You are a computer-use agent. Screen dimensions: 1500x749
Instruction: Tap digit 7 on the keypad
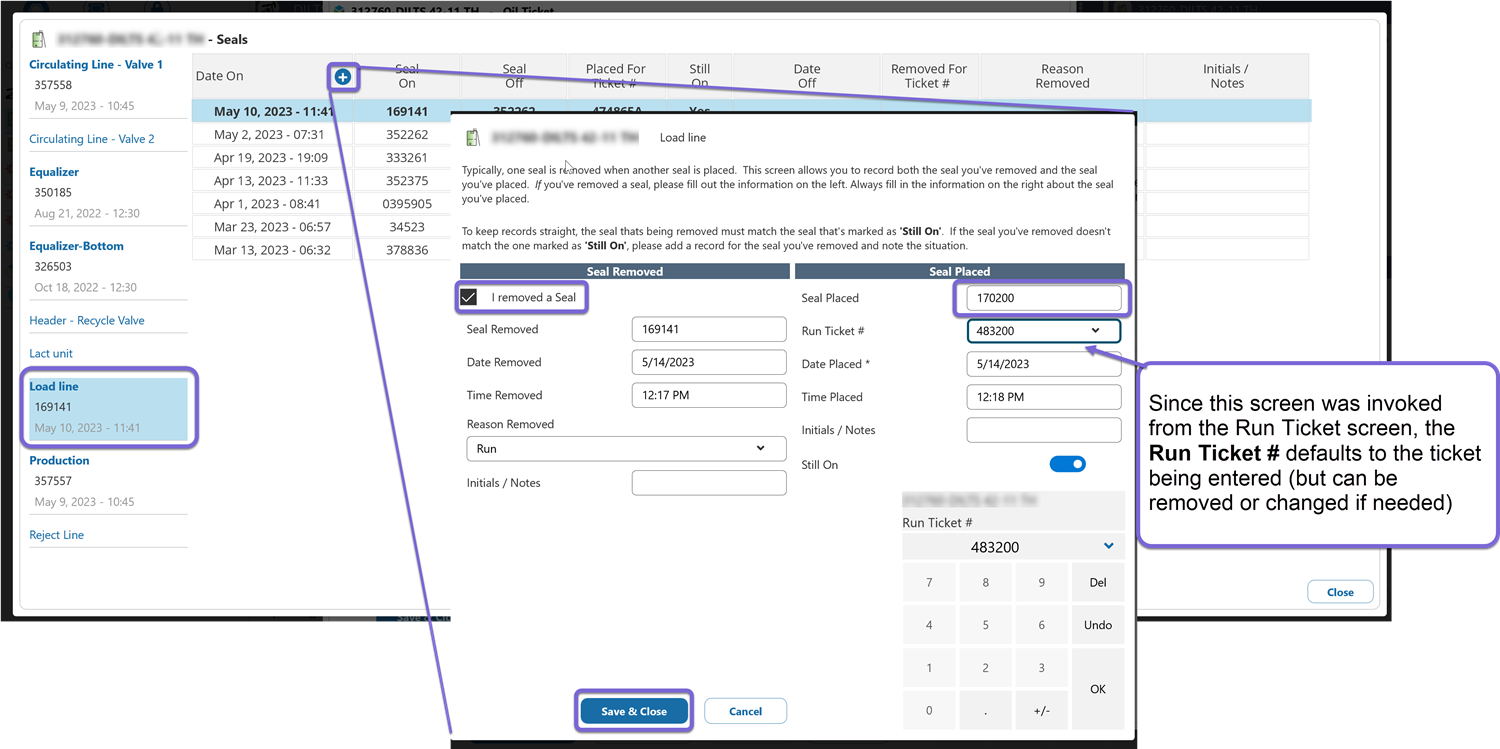click(929, 583)
